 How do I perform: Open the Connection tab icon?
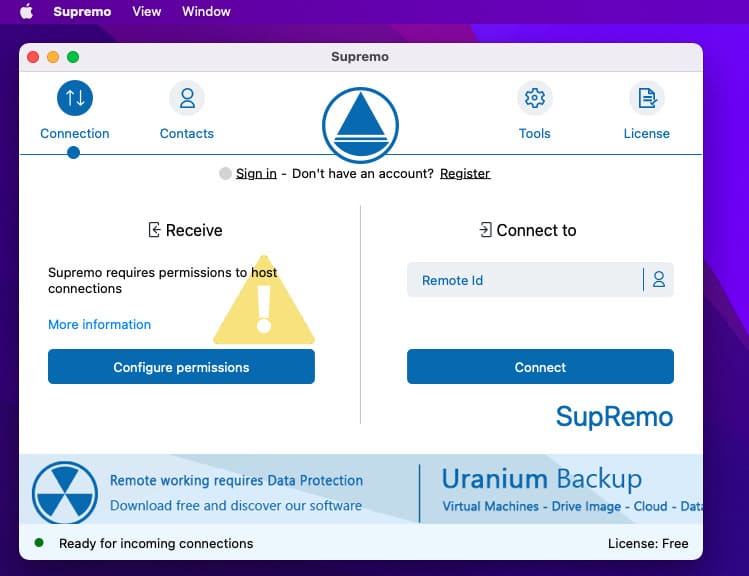pyautogui.click(x=75, y=98)
